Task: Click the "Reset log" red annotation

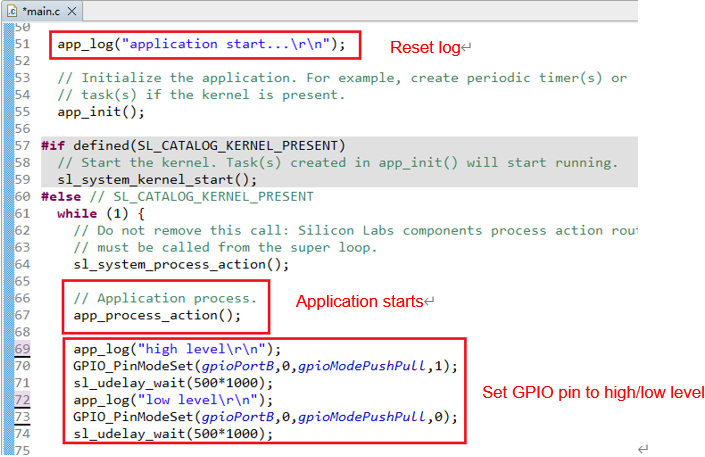Action: 426,47
